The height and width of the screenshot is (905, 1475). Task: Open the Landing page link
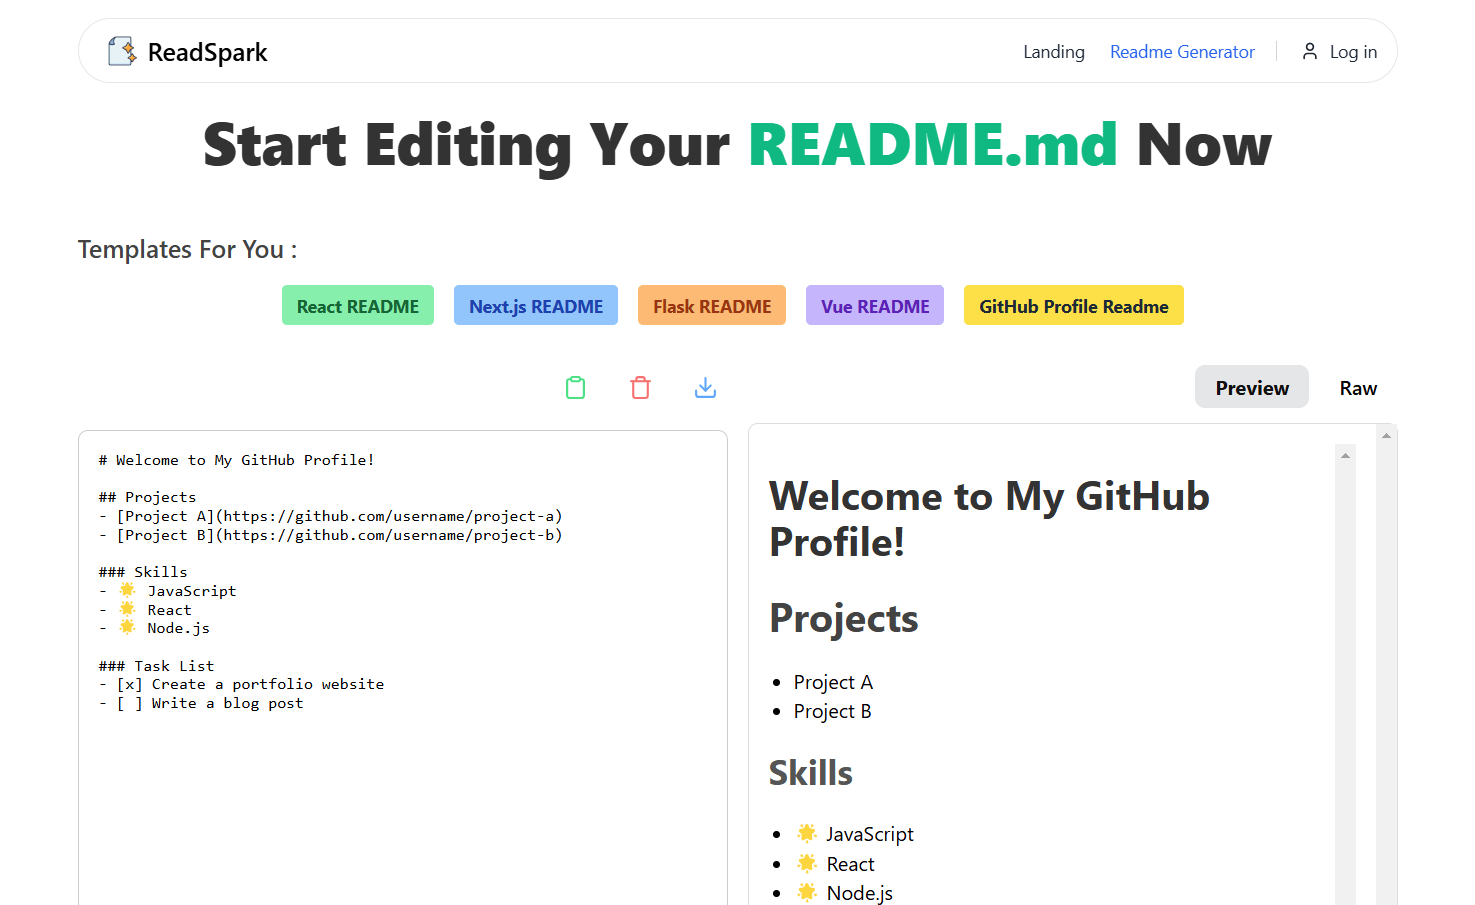[x=1053, y=52]
